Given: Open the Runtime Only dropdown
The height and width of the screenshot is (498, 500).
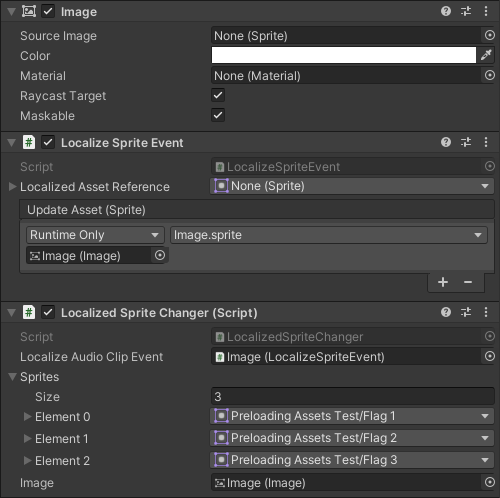Looking at the screenshot, I should click(95, 235).
